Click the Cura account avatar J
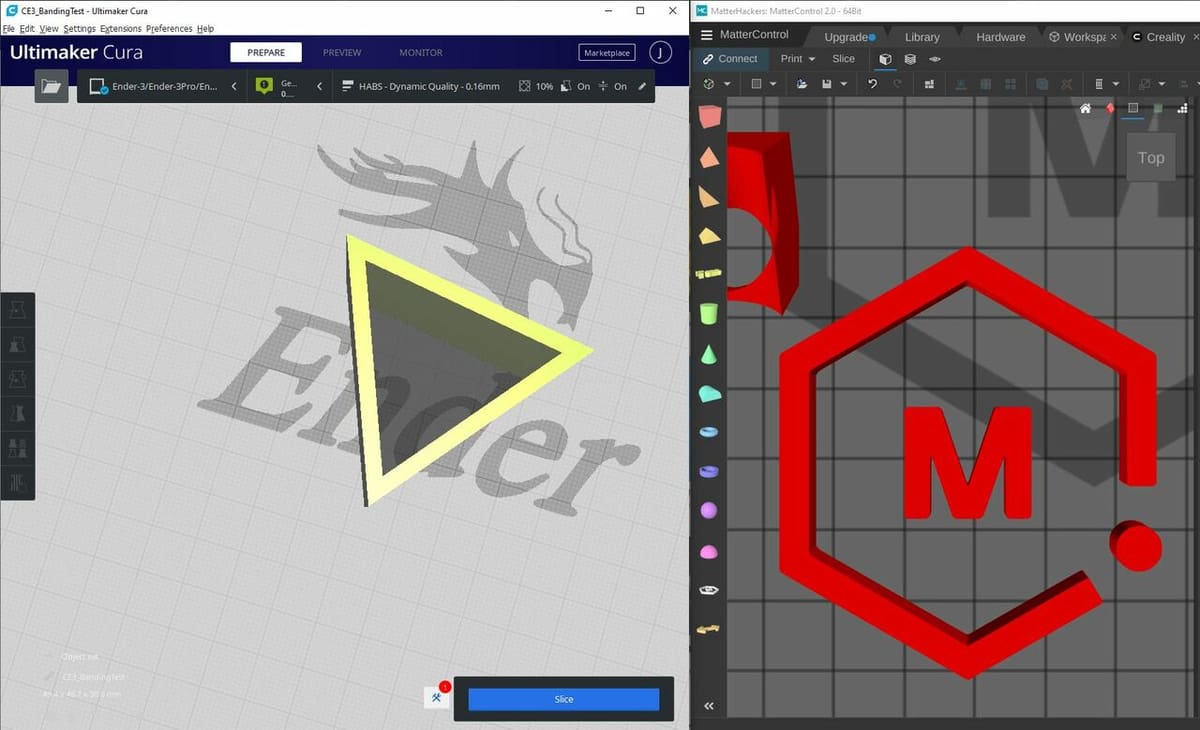Viewport: 1200px width, 730px height. pos(660,53)
